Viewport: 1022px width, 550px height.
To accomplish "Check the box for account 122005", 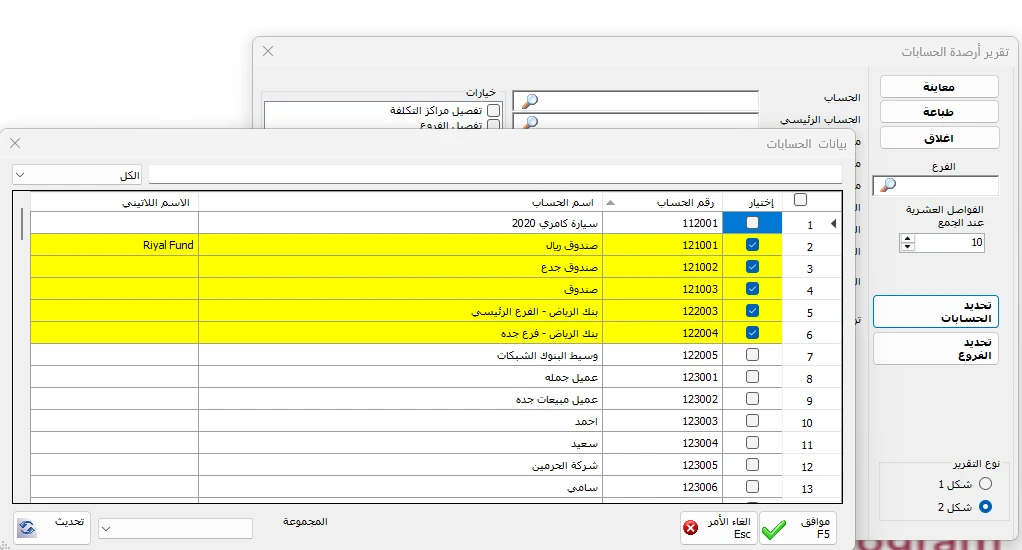I will 752,355.
